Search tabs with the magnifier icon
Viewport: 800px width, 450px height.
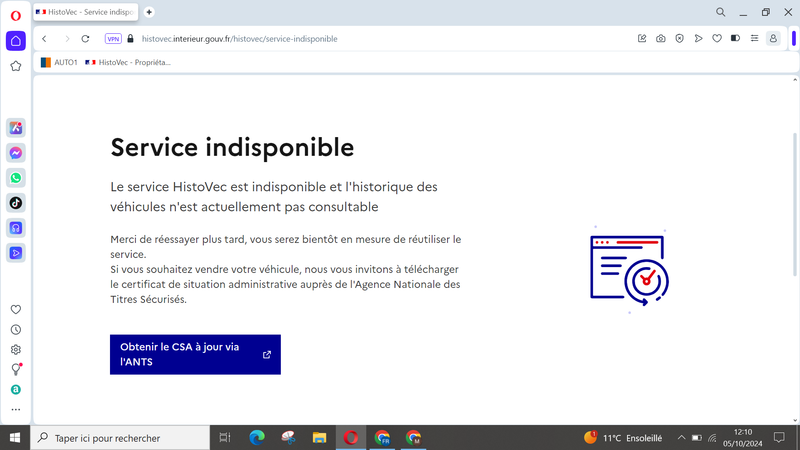pos(720,12)
